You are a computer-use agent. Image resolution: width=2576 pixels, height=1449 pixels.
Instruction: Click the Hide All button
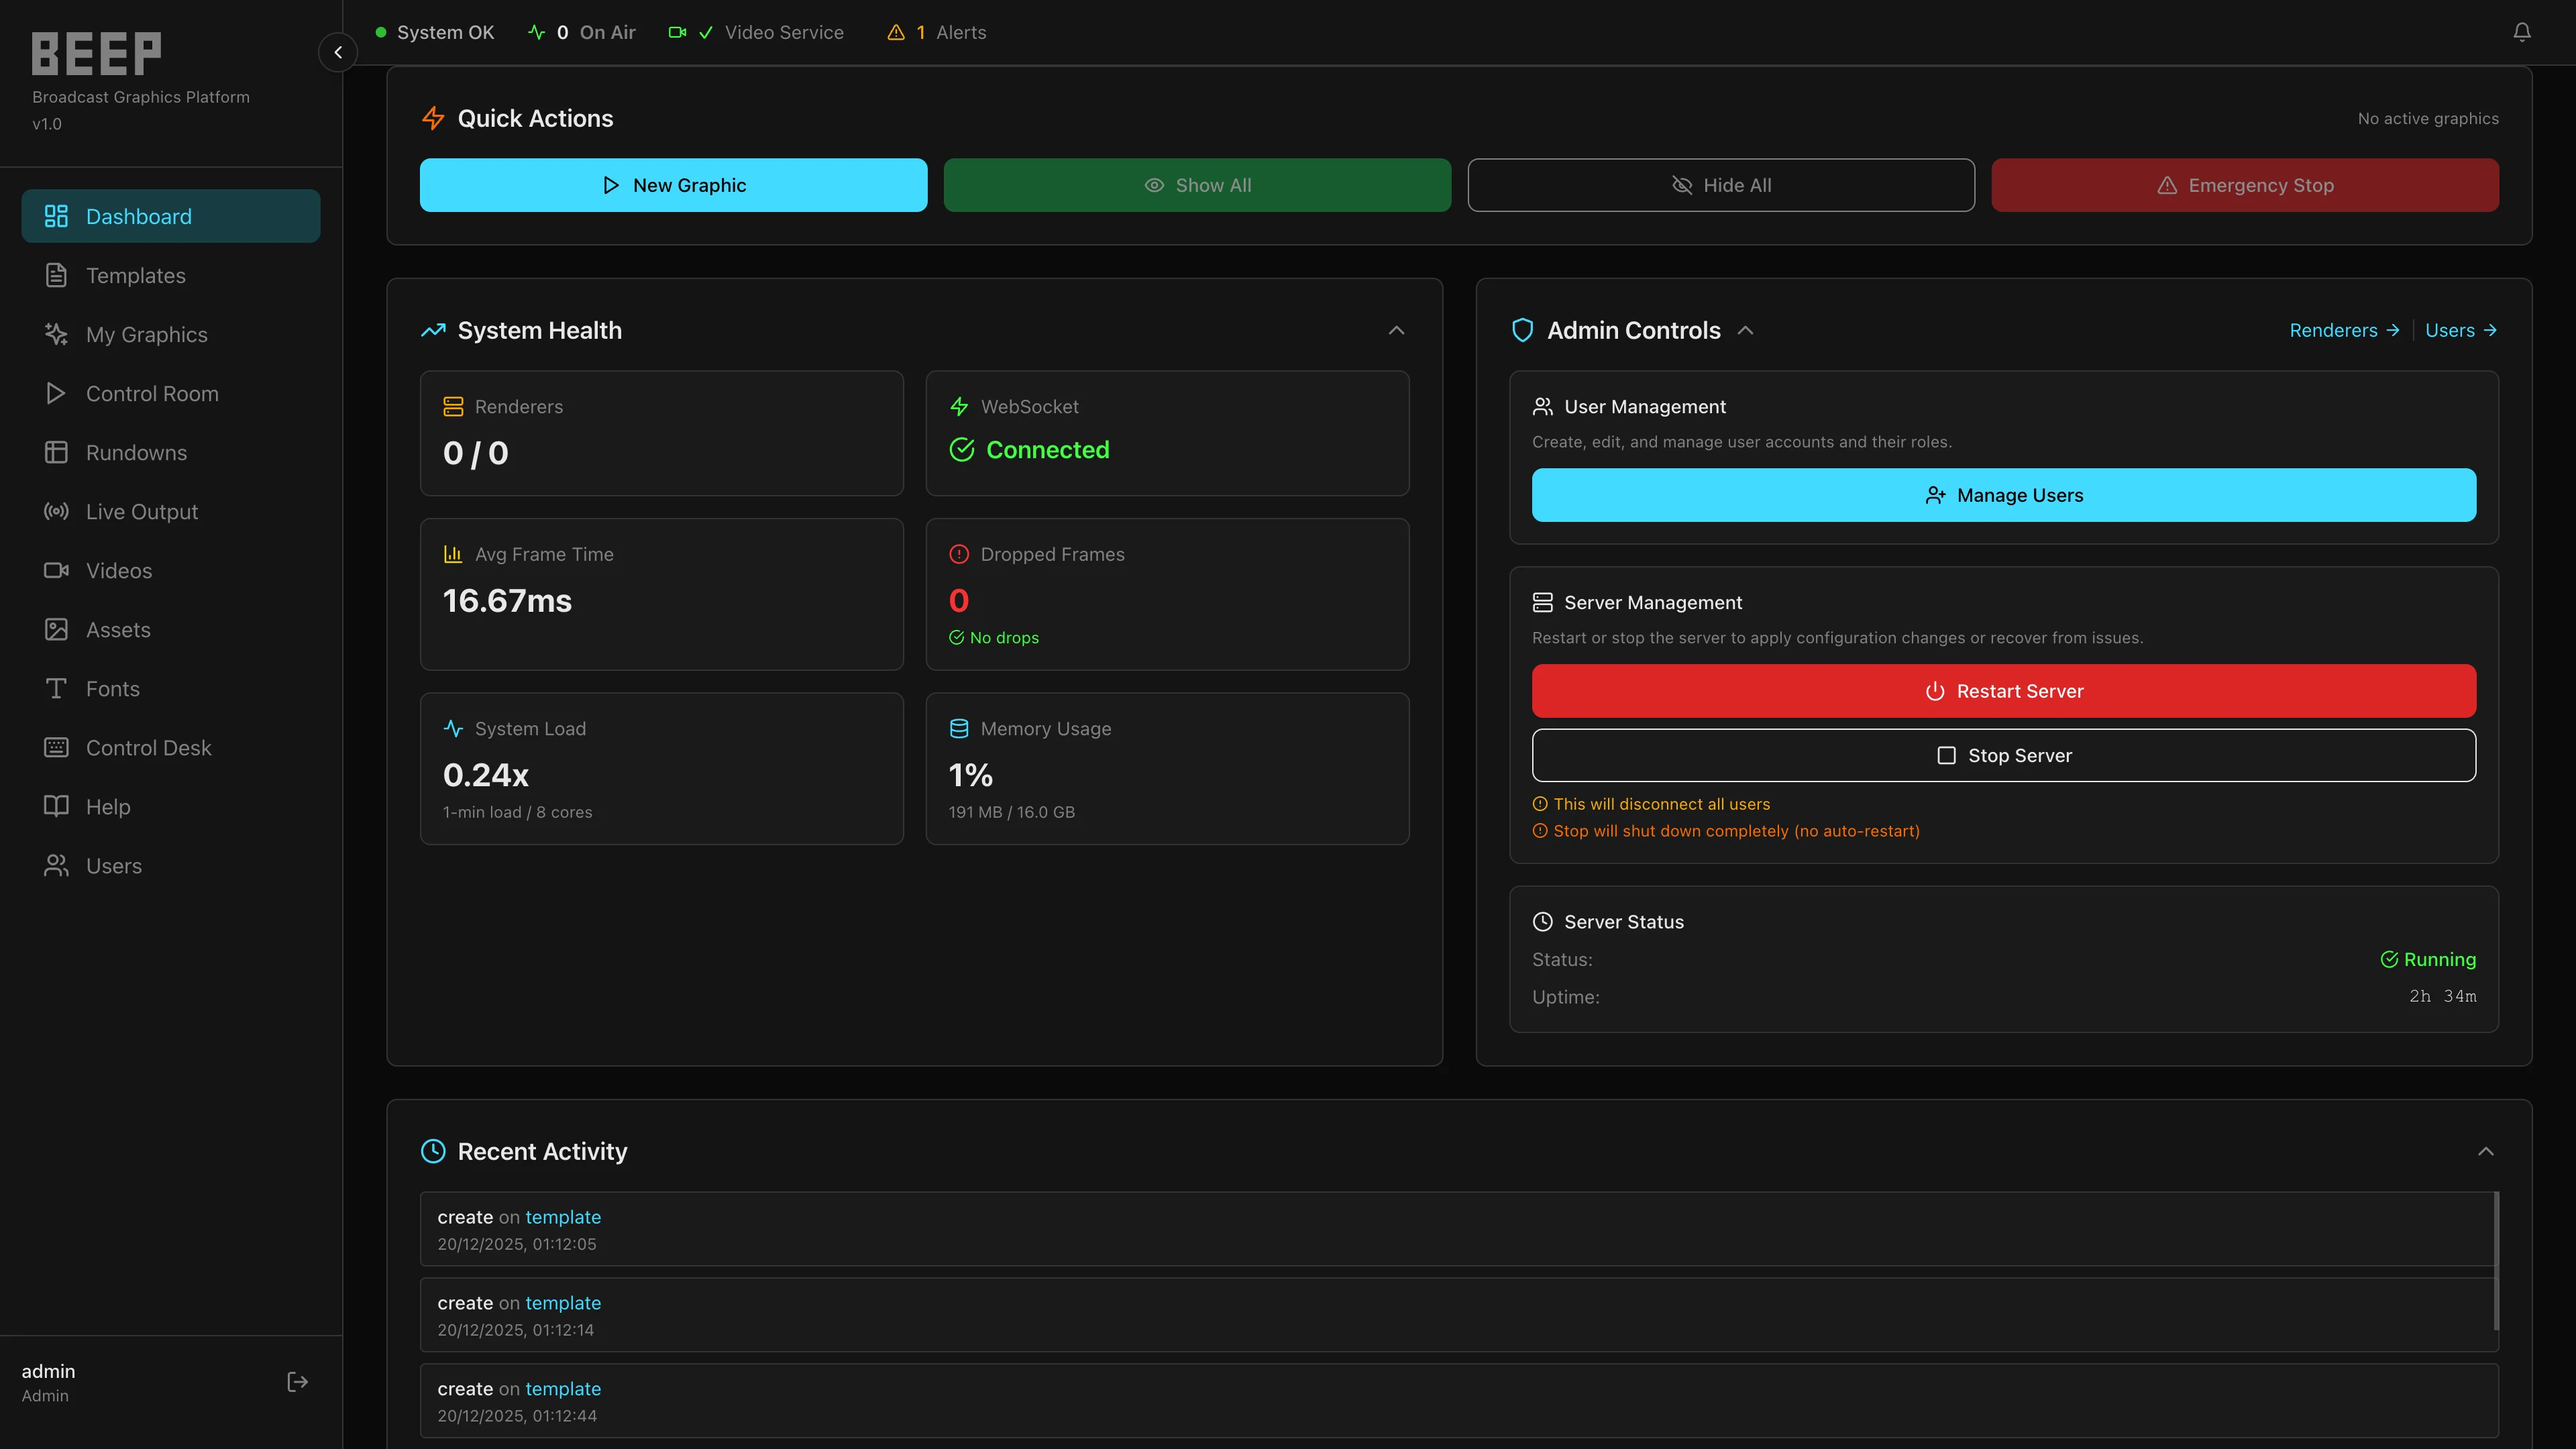[1721, 185]
